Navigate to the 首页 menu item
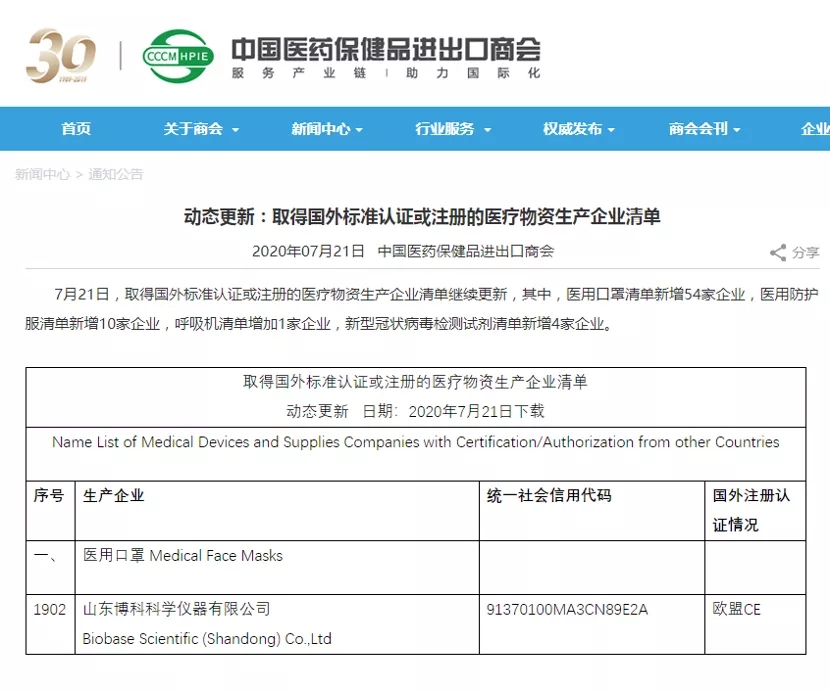 tap(76, 128)
